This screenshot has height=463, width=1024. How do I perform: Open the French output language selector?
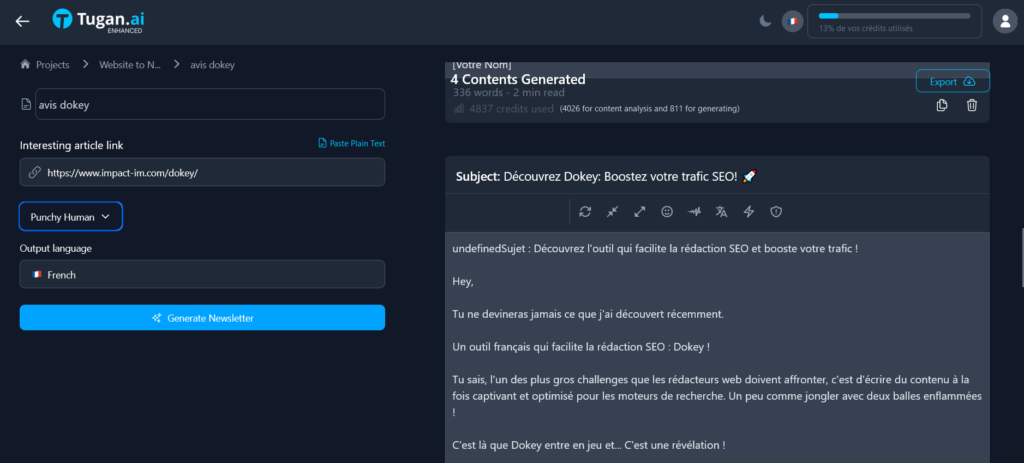202,274
